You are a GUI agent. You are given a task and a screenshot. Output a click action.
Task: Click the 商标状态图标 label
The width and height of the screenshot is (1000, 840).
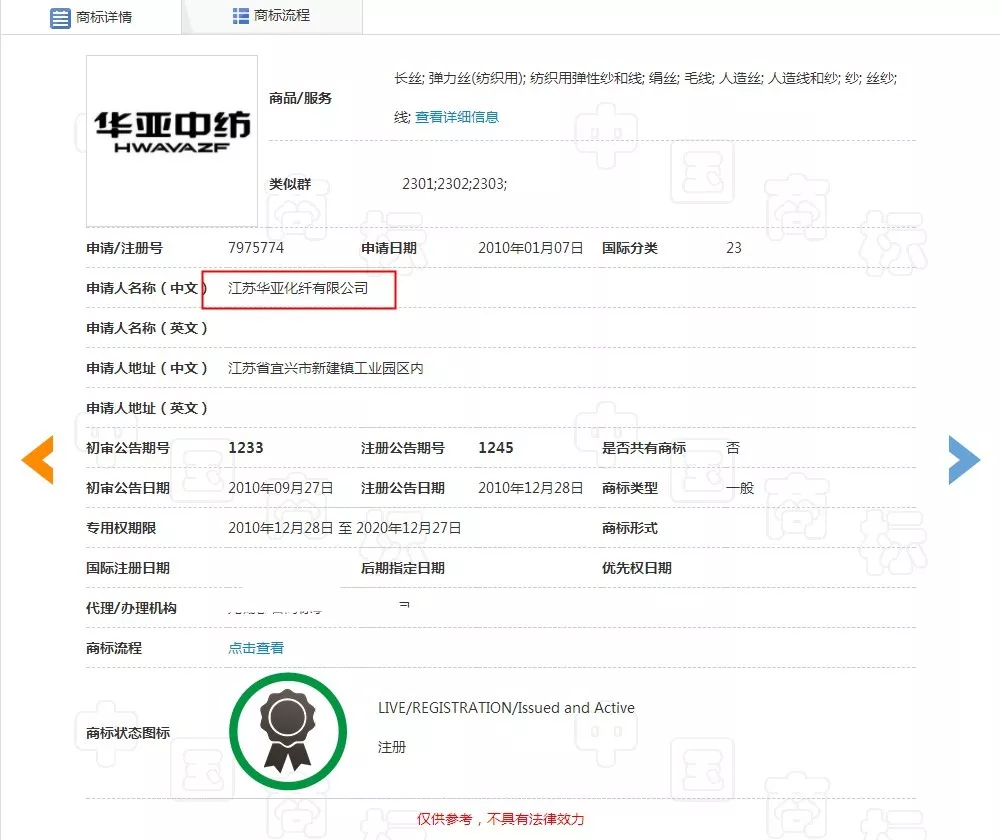click(128, 733)
